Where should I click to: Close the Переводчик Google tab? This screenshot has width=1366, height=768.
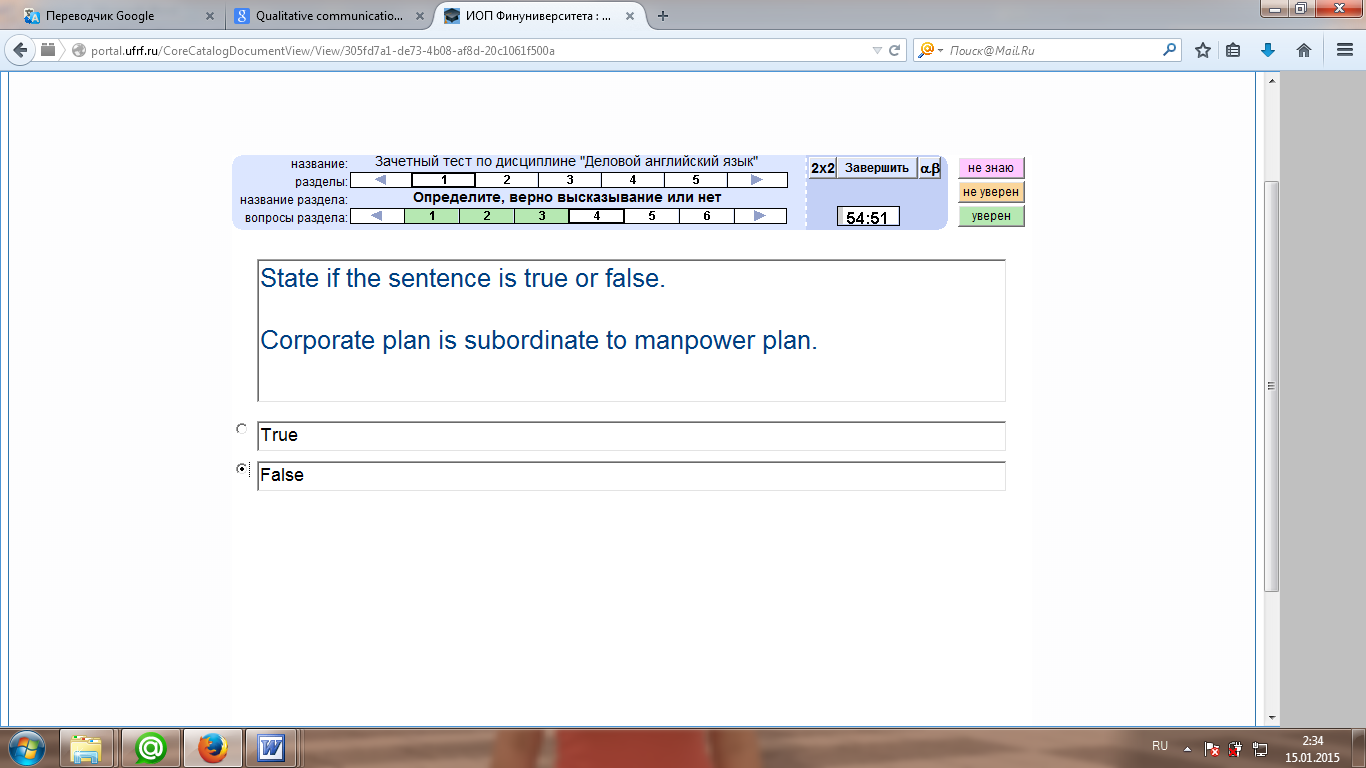(210, 16)
